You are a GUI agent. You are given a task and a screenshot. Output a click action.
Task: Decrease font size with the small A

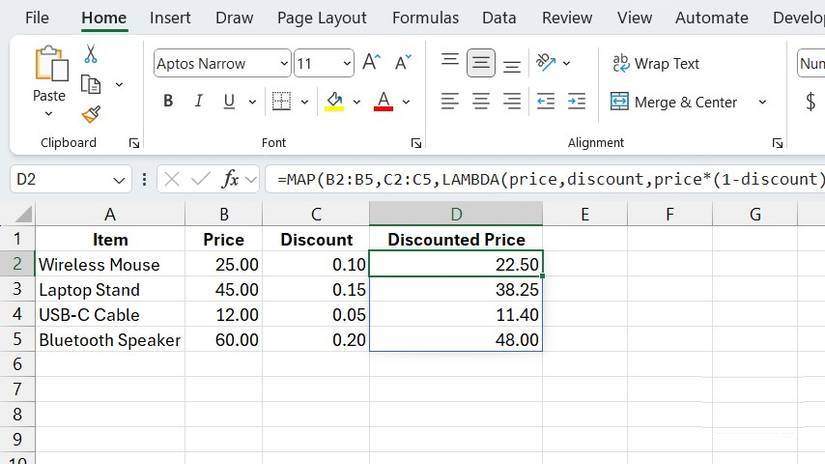(x=403, y=63)
